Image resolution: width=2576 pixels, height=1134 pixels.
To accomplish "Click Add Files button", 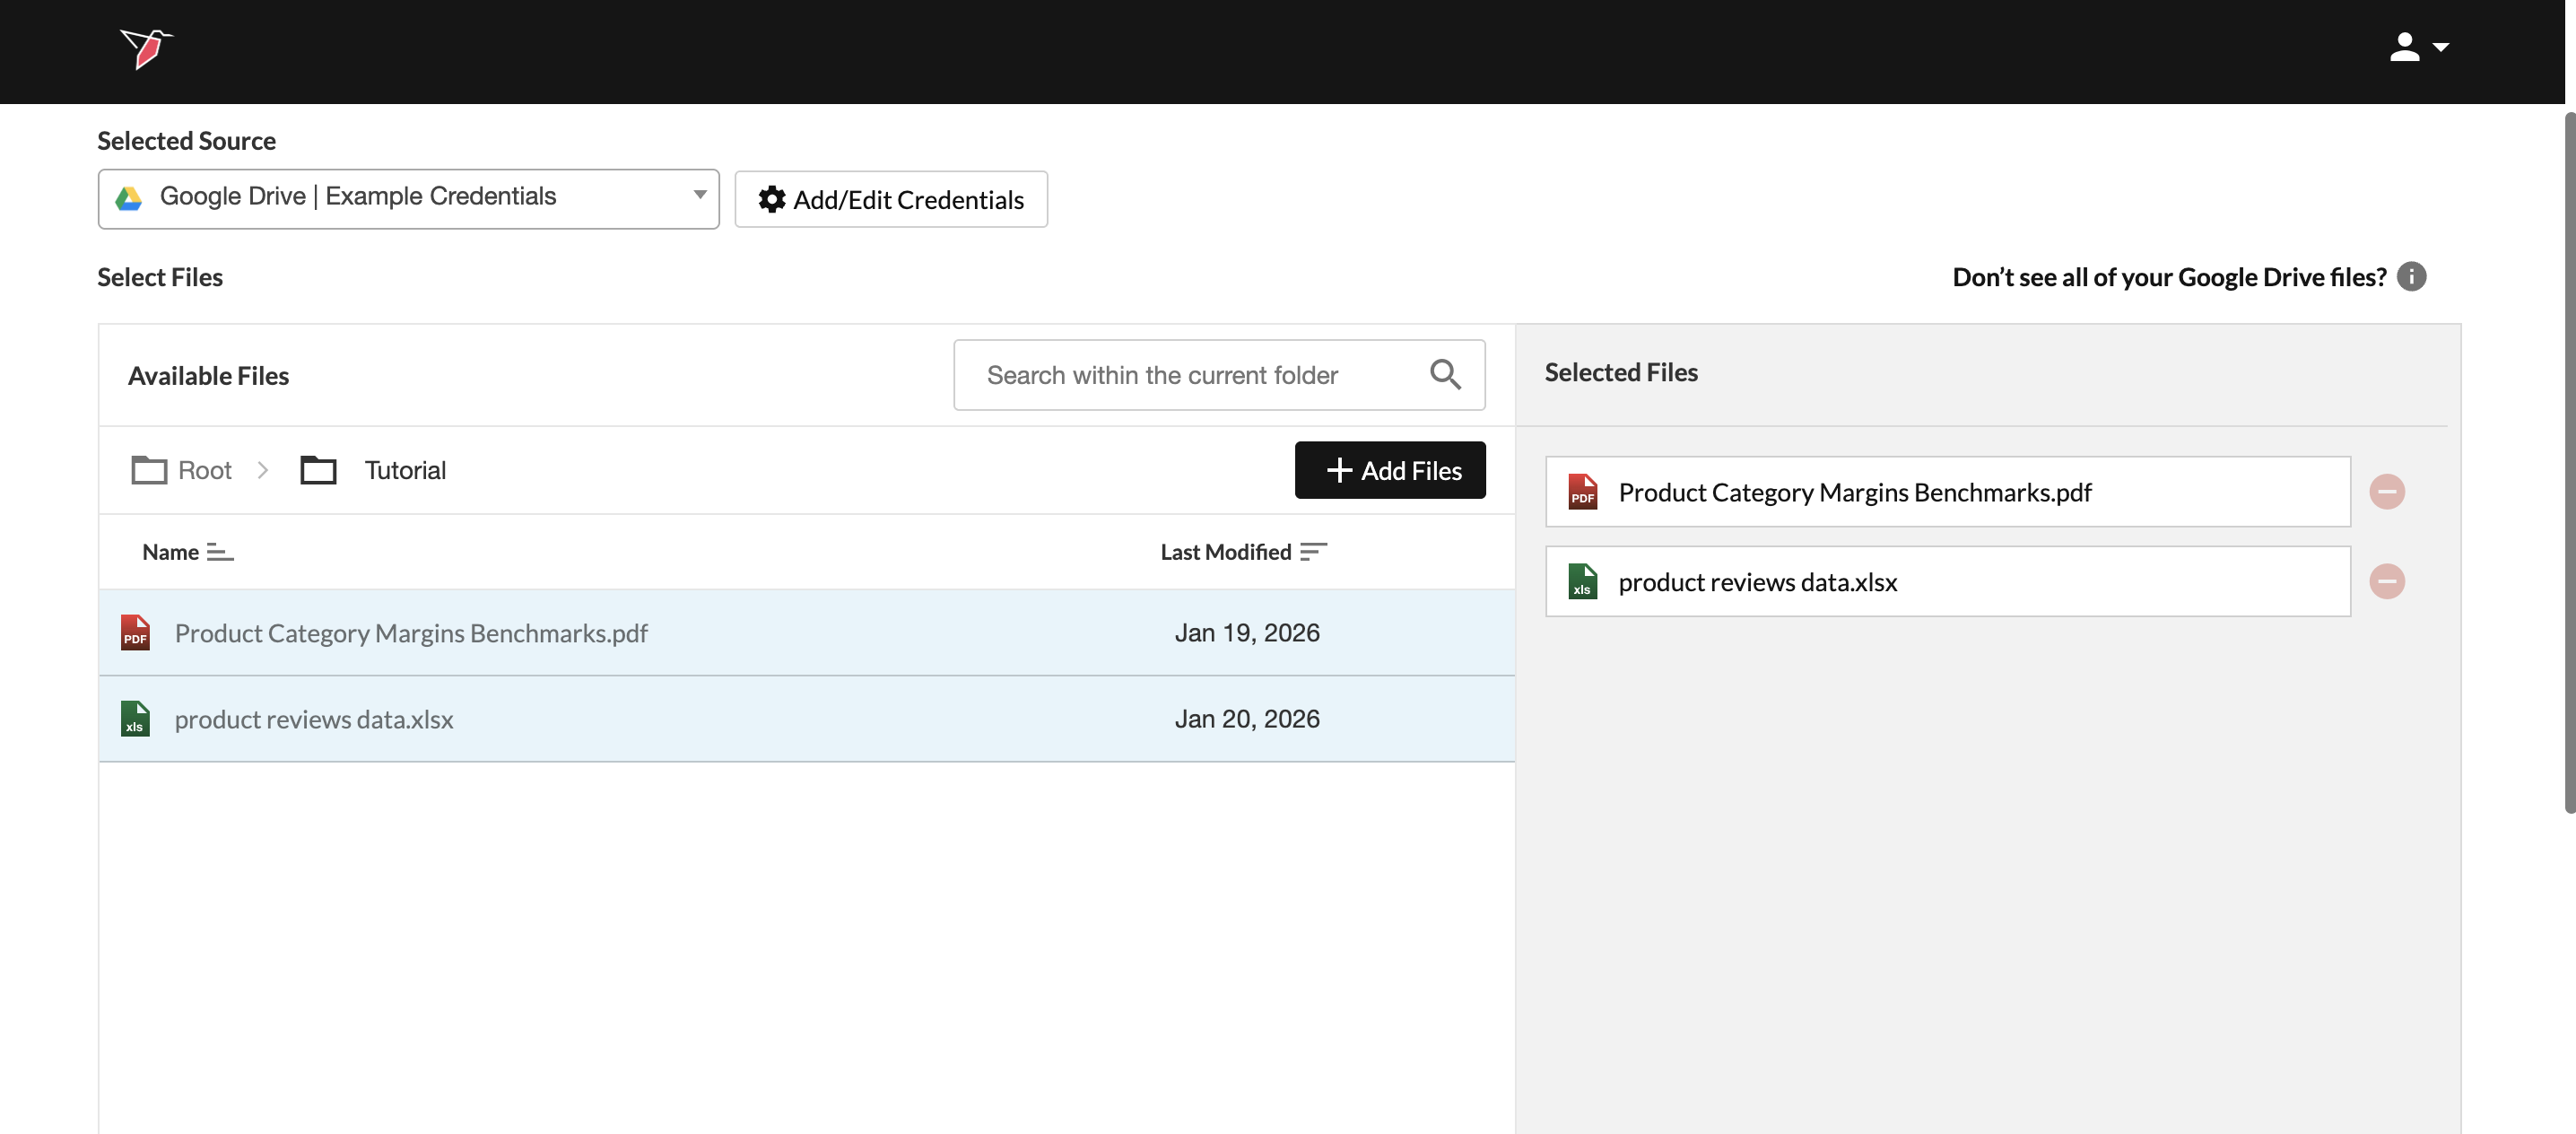I will point(1389,470).
